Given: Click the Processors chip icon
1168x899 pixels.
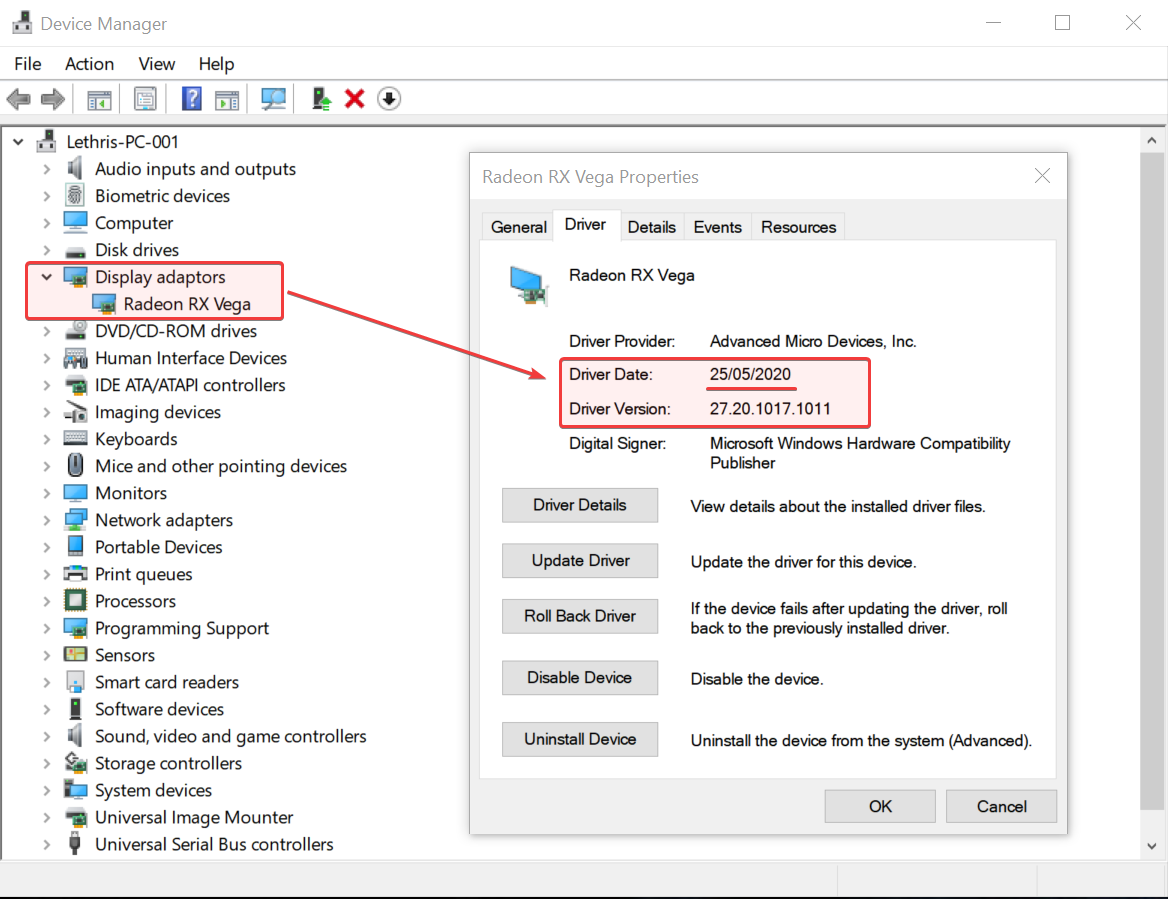Looking at the screenshot, I should pos(75,600).
